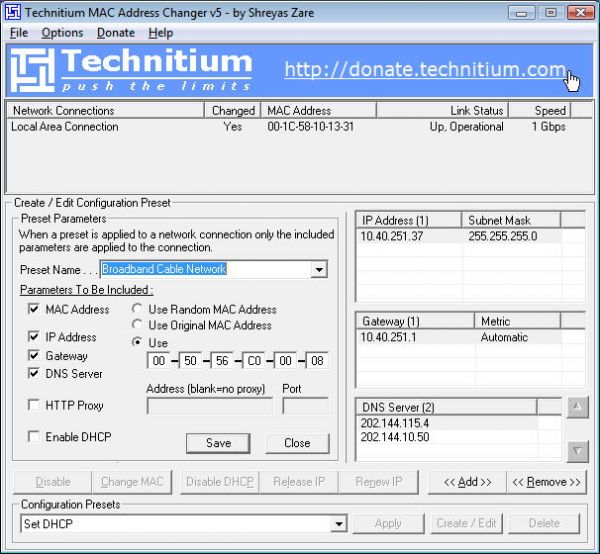Click the Delete preset button
600x554 pixels.
544,523
